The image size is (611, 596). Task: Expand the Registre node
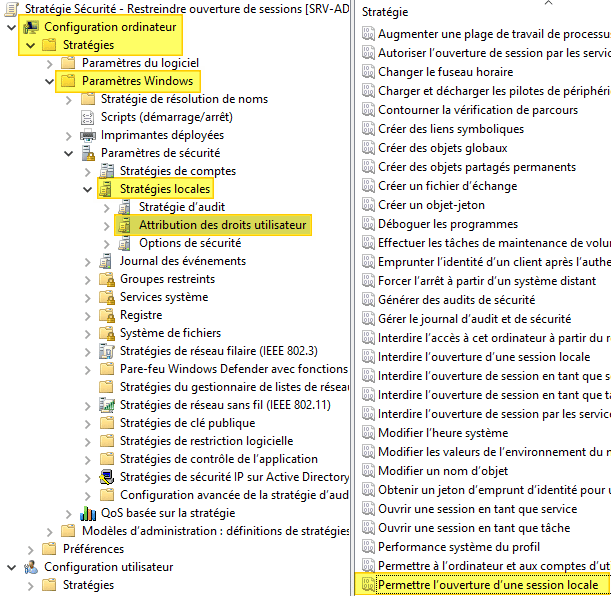coord(88,316)
